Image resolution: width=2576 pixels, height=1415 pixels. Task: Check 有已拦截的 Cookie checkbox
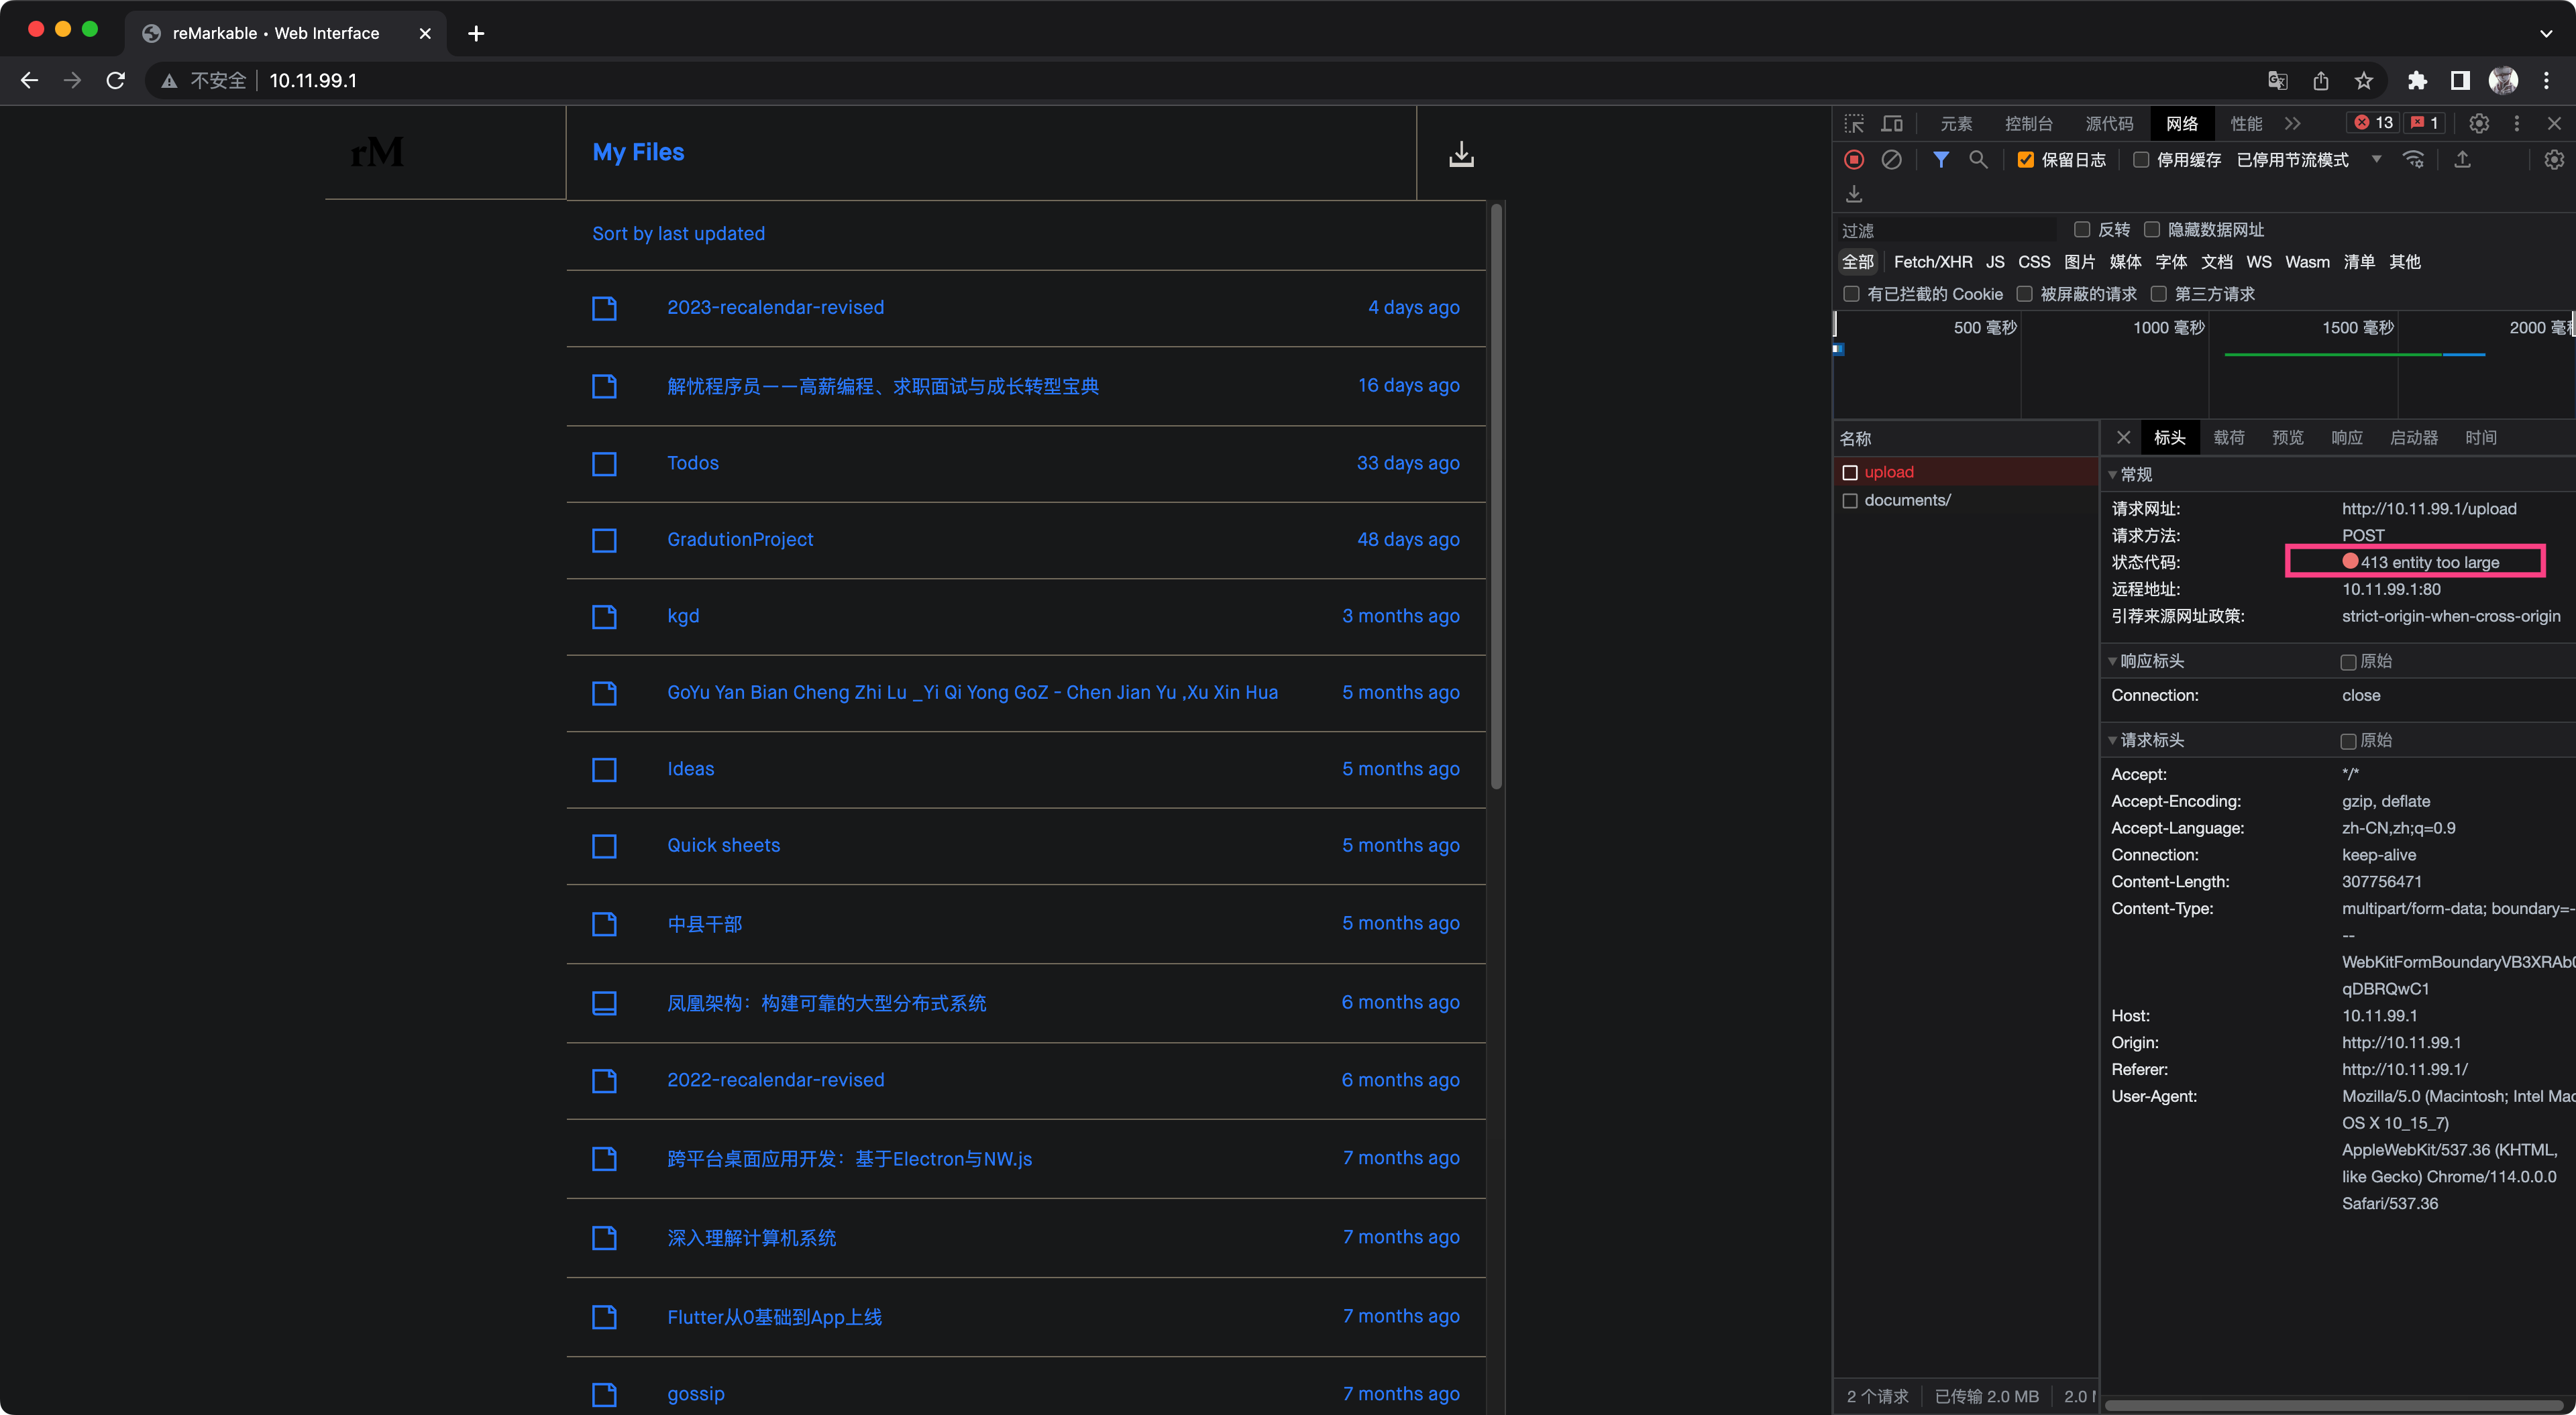tap(1851, 293)
